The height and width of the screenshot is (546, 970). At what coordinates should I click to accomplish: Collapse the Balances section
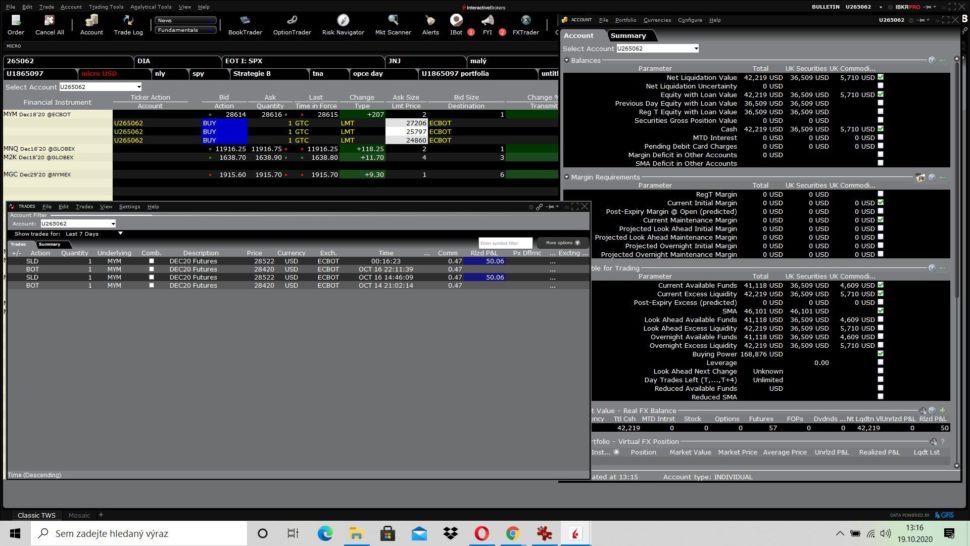tap(567, 61)
